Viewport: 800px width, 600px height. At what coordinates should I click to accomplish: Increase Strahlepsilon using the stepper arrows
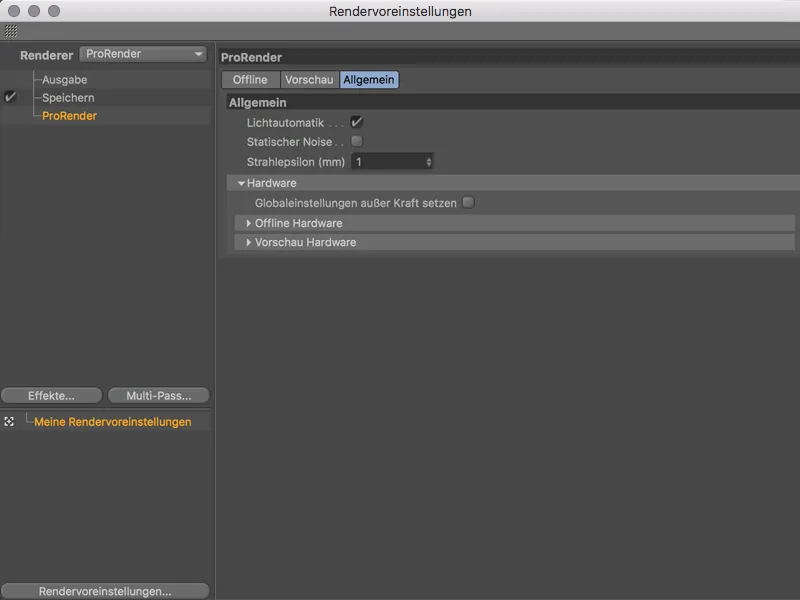click(431, 161)
